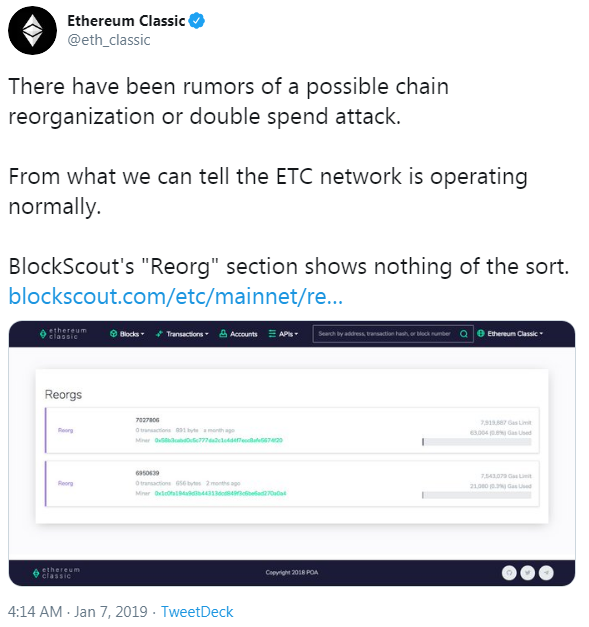Expand the Ethereum Classic network selector

(510, 333)
